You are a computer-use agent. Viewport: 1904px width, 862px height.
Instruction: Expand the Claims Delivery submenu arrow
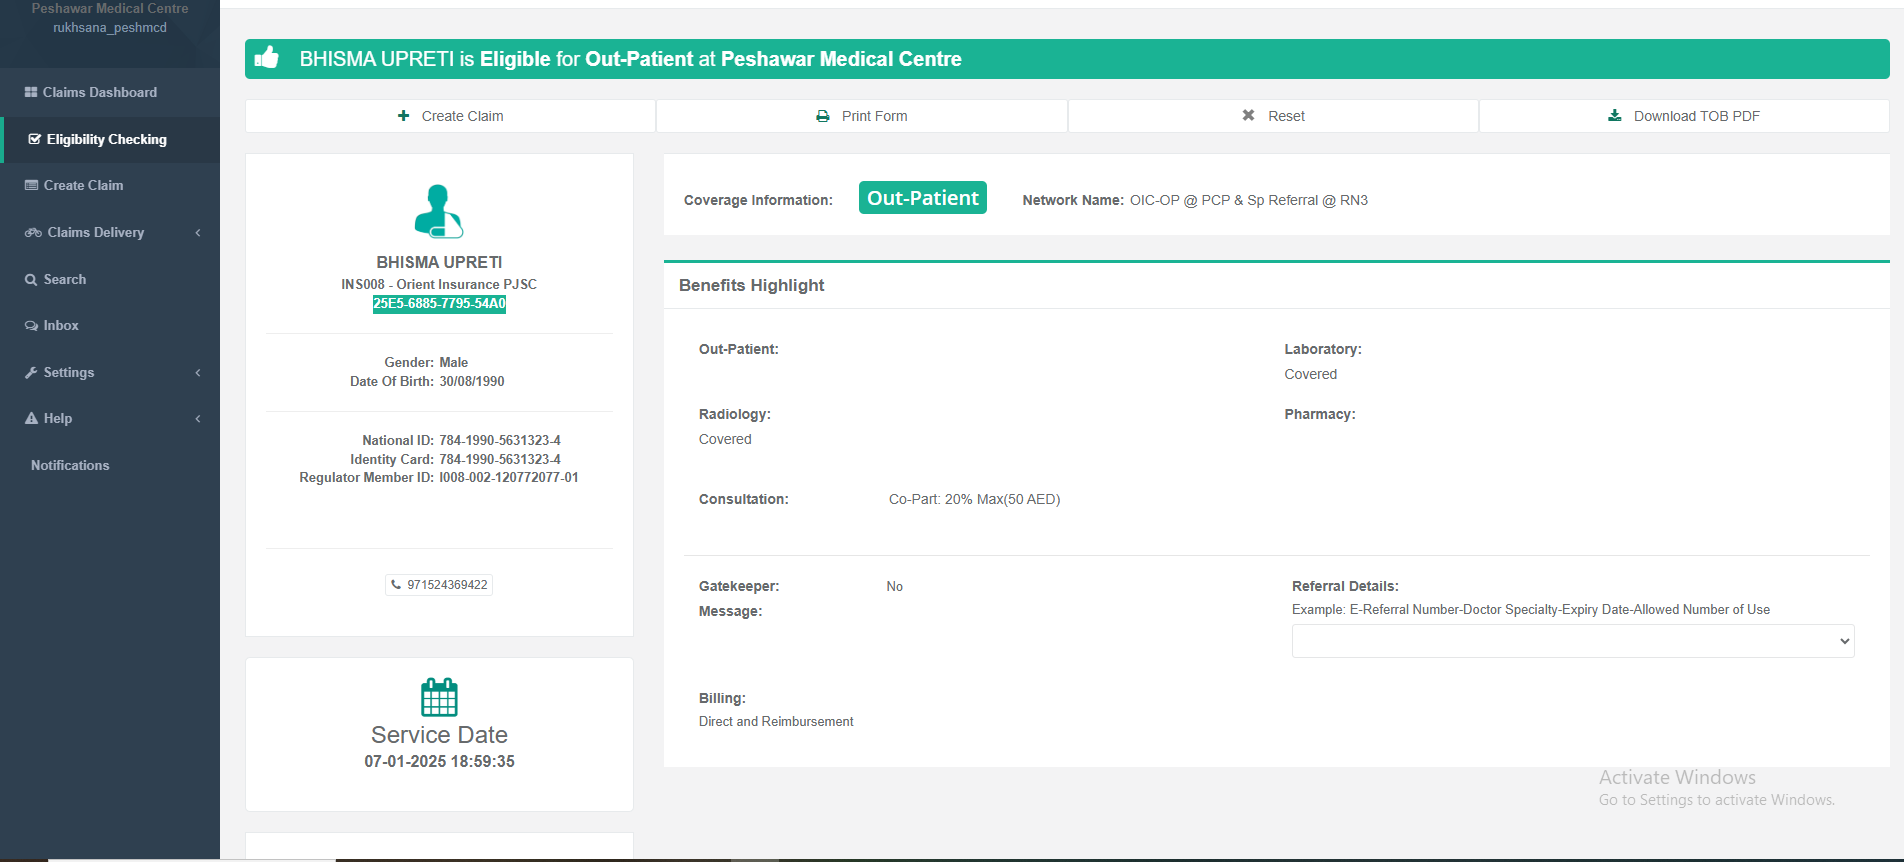[198, 233]
